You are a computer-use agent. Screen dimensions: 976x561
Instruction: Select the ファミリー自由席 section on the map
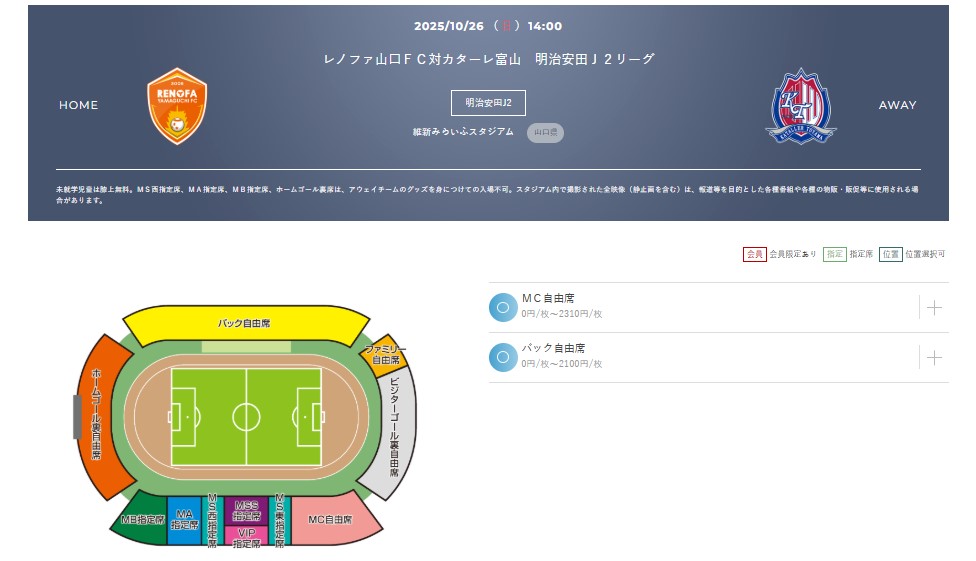coord(385,356)
